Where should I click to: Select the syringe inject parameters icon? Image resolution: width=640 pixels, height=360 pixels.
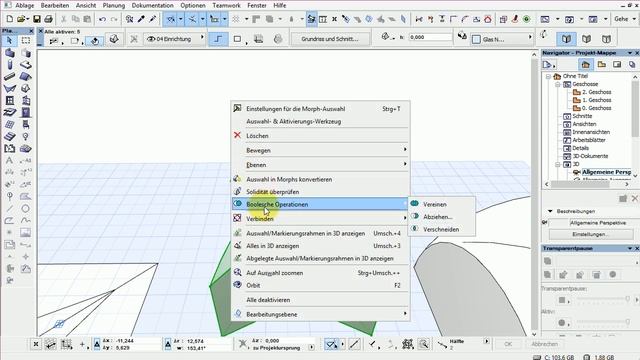153,19
